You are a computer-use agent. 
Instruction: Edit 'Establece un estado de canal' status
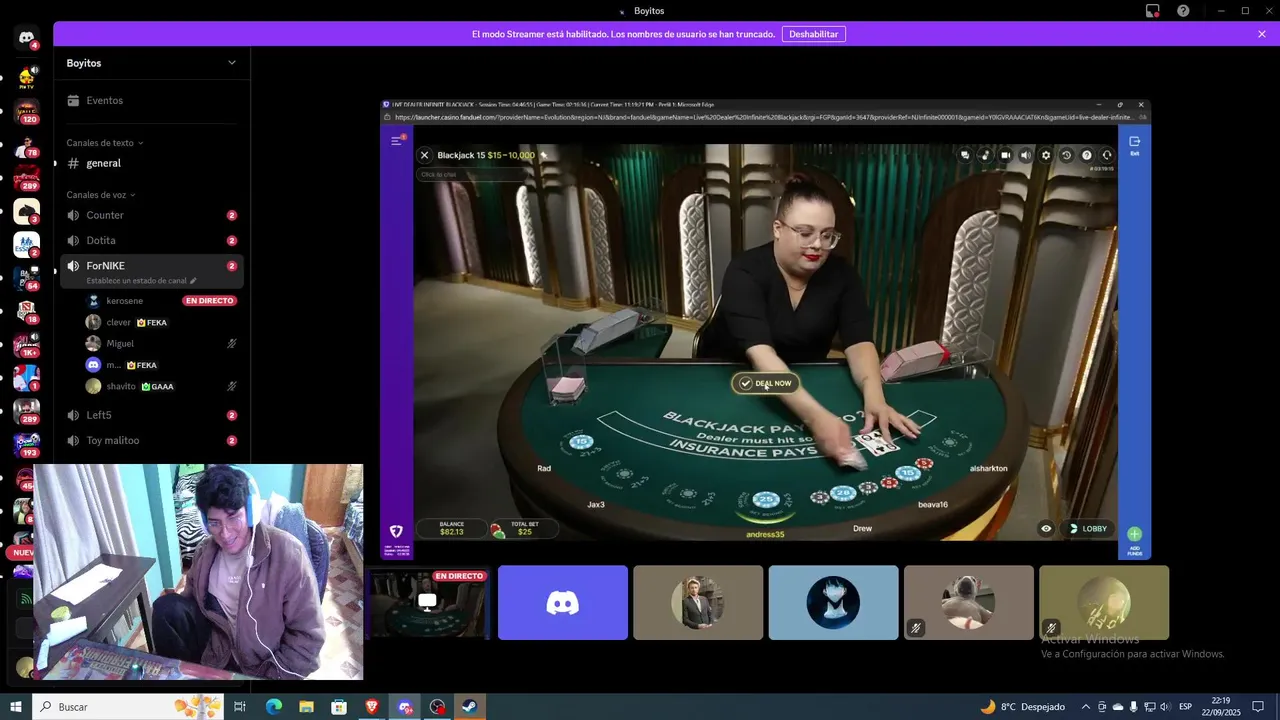141,281
